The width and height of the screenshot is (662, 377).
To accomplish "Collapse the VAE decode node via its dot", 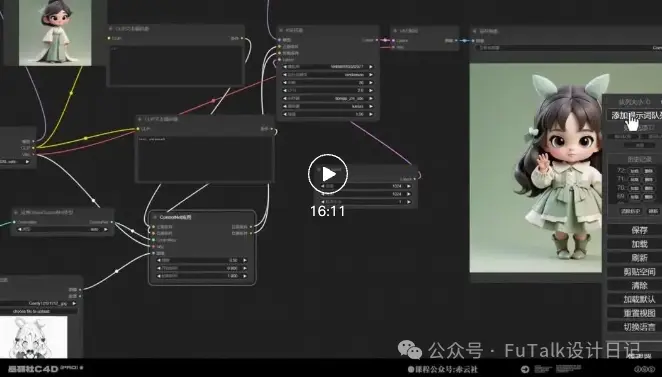I will pos(395,31).
